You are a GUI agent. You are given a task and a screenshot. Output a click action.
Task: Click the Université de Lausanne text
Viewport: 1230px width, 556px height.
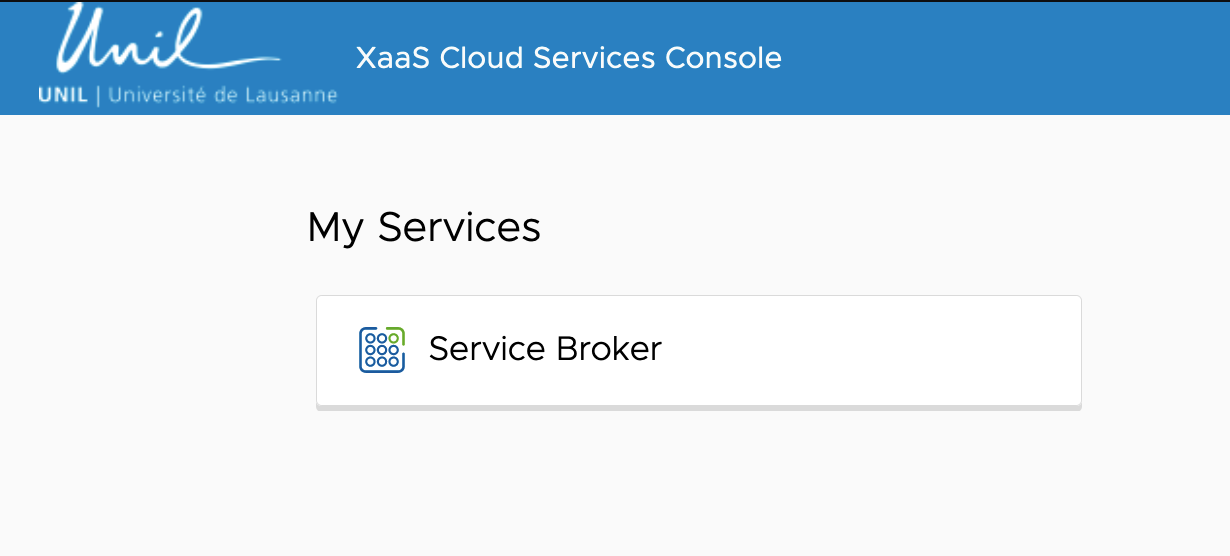[222, 96]
